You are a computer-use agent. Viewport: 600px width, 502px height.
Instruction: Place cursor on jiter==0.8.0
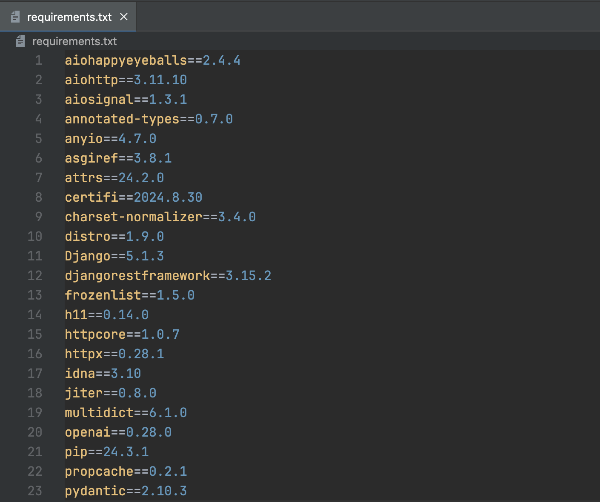coord(111,393)
